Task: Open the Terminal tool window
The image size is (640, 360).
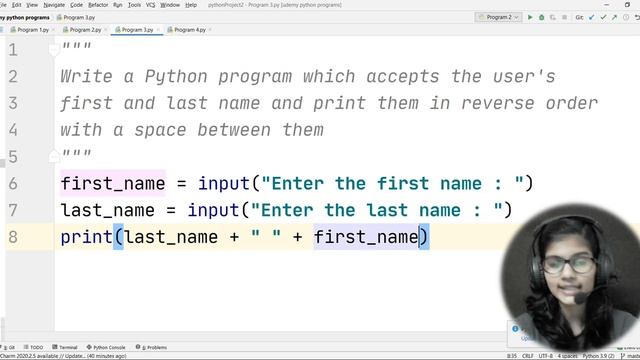Action: click(x=65, y=347)
